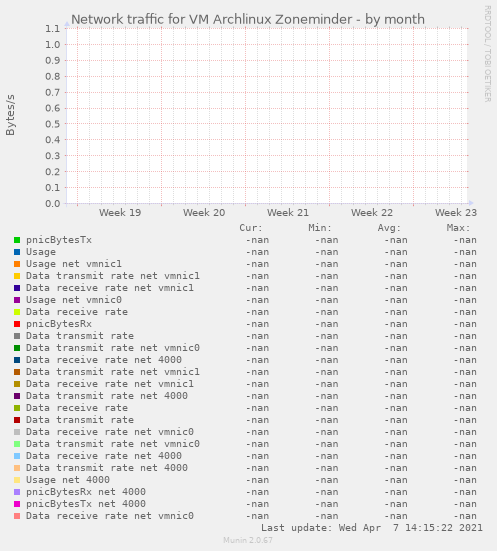Click the 'pnicBytesRx' legend label
497x551 pixels.
pos(59,324)
